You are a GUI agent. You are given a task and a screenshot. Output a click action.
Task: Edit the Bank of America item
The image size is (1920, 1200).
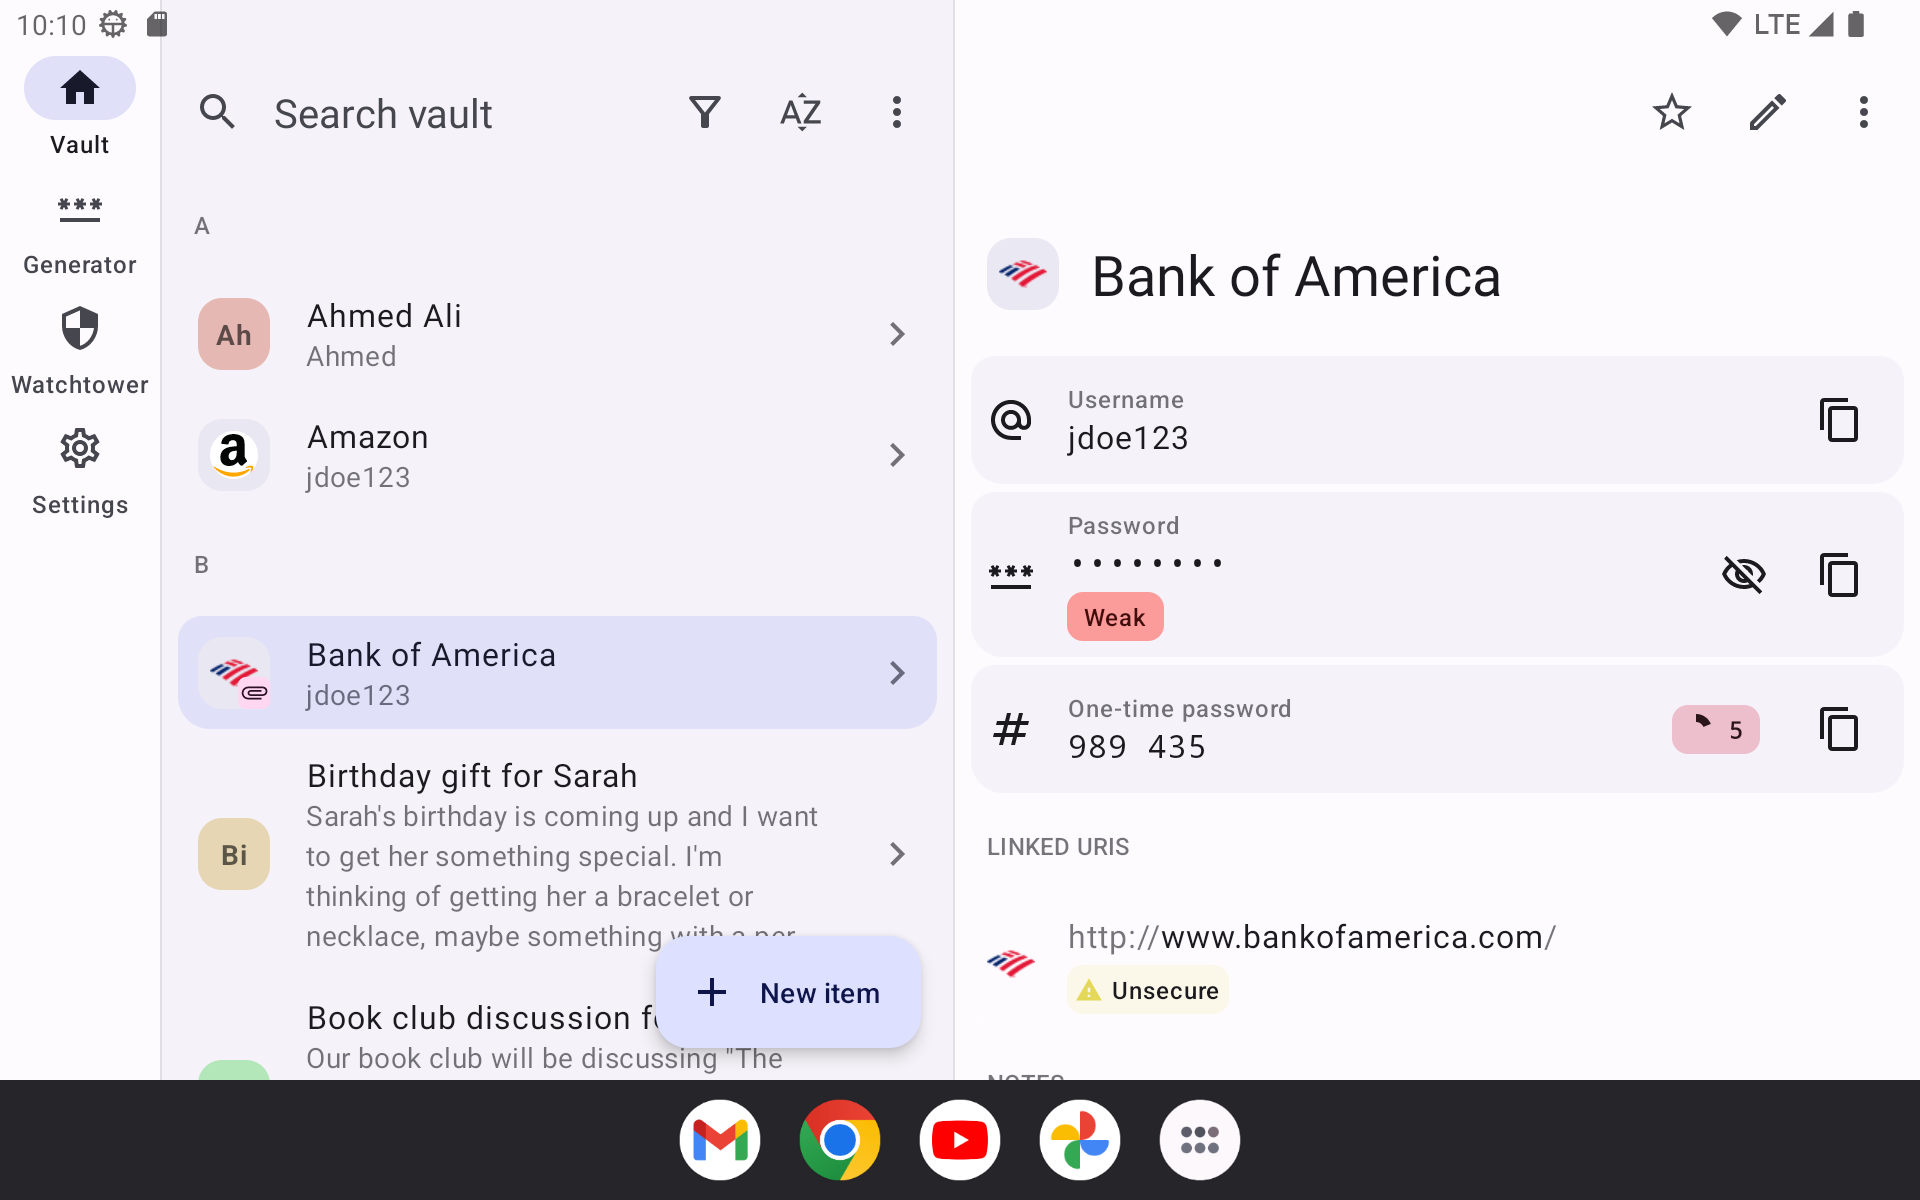[1767, 113]
